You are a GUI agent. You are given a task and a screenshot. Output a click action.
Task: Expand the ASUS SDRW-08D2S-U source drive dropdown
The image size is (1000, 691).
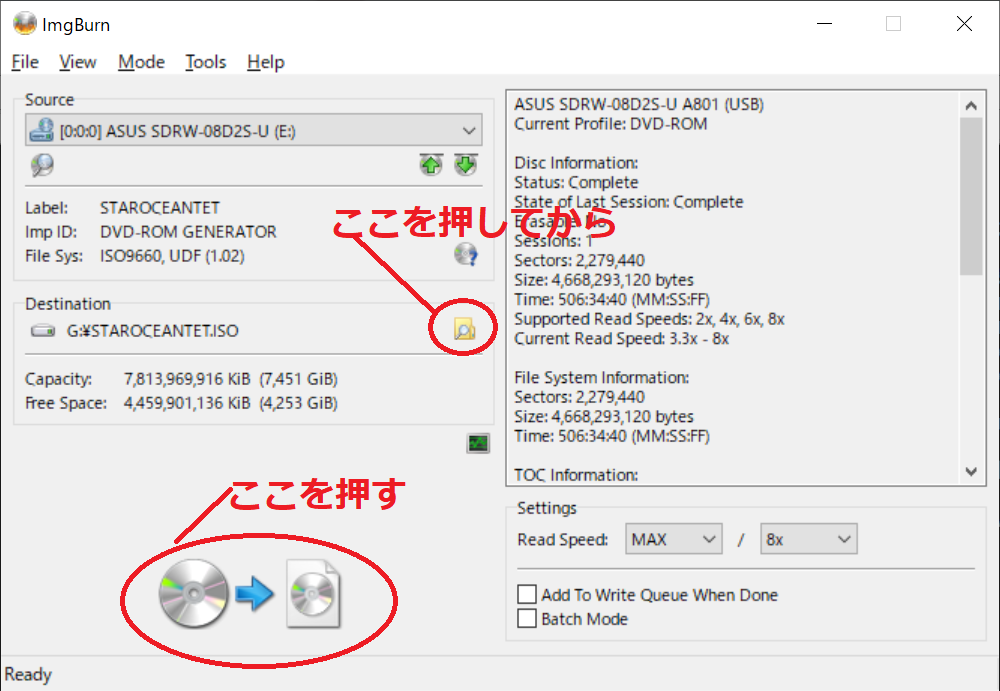pyautogui.click(x=254, y=130)
